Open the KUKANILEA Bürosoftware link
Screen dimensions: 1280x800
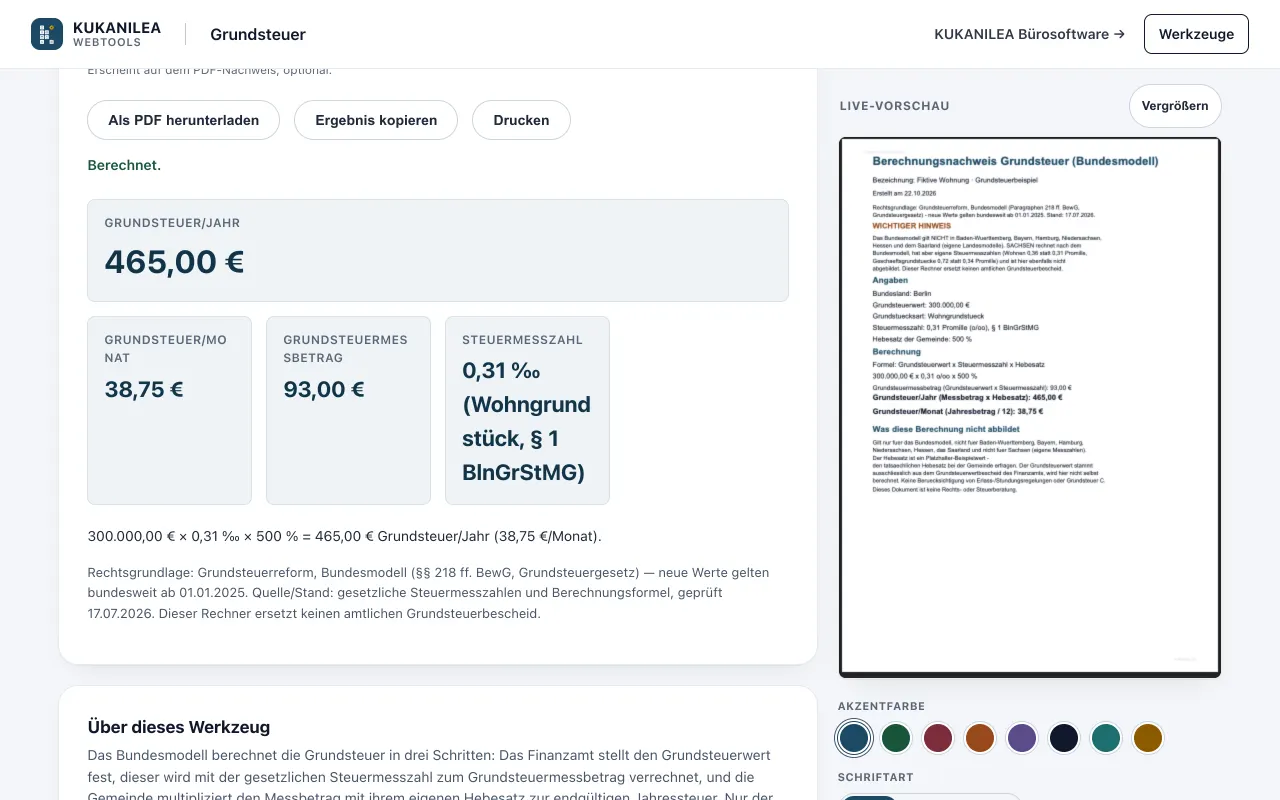point(1029,34)
